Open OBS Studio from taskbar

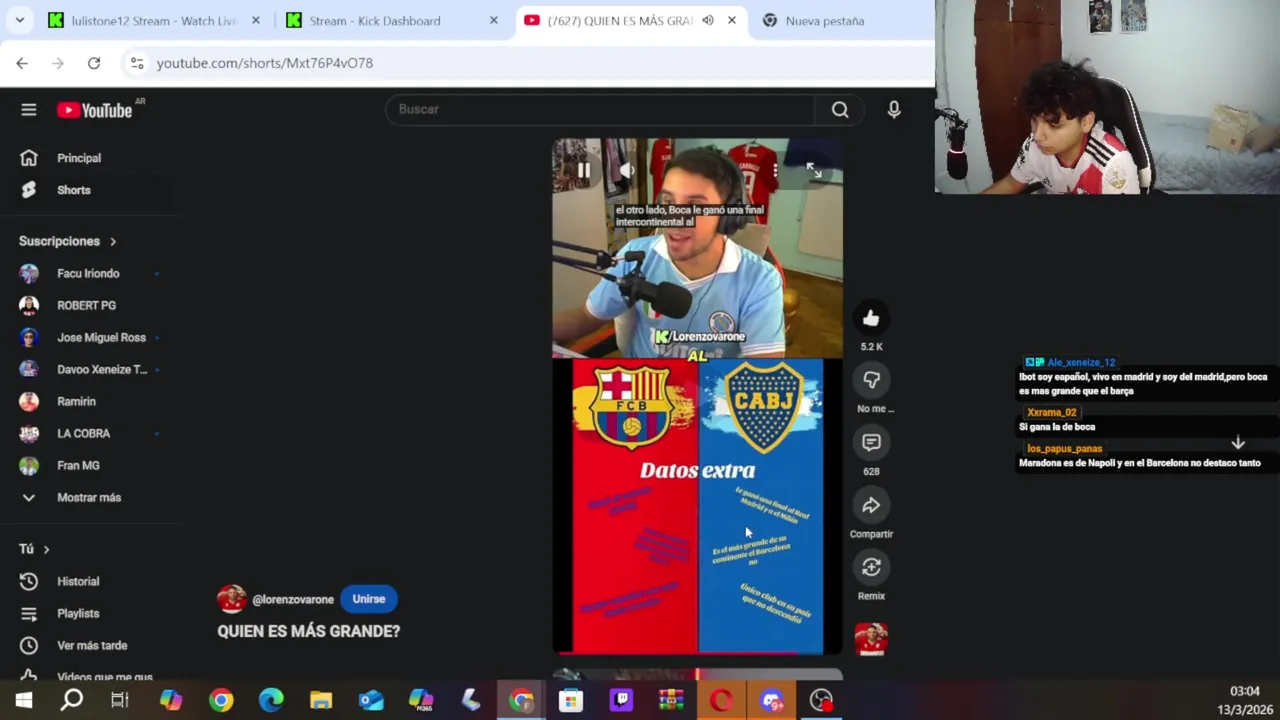pyautogui.click(x=821, y=700)
